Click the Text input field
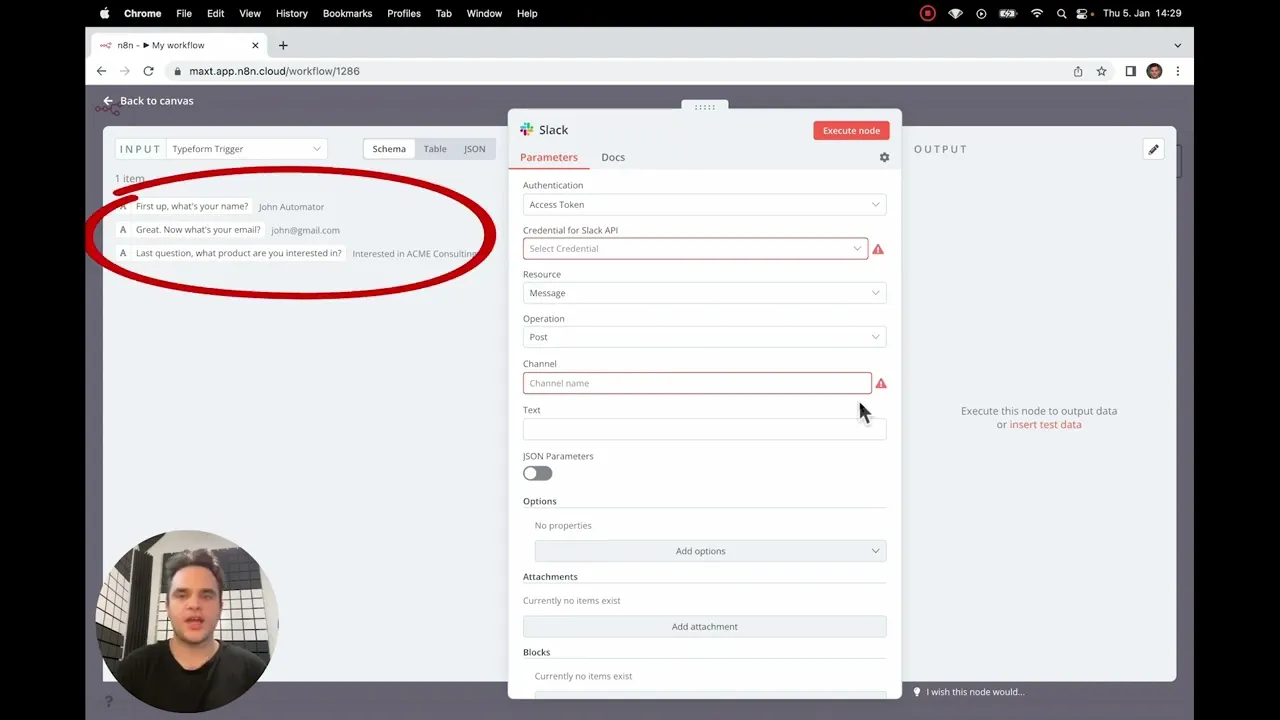 pos(704,429)
